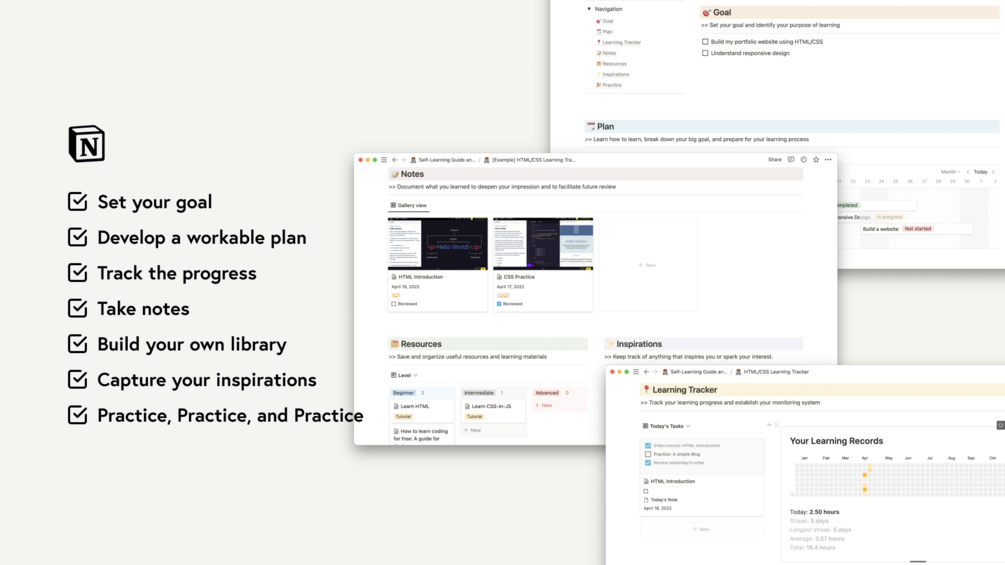The width and height of the screenshot is (1005, 565).
Task: Open page updates clock icon in Notes window
Action: (803, 160)
